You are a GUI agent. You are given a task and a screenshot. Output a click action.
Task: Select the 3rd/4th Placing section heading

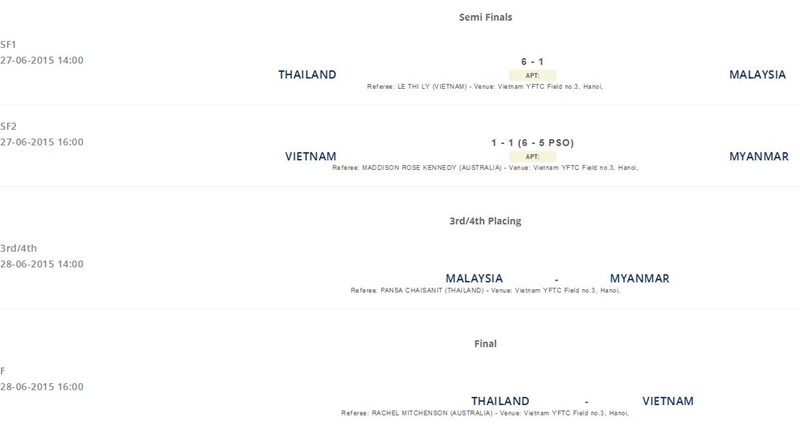[x=485, y=221]
